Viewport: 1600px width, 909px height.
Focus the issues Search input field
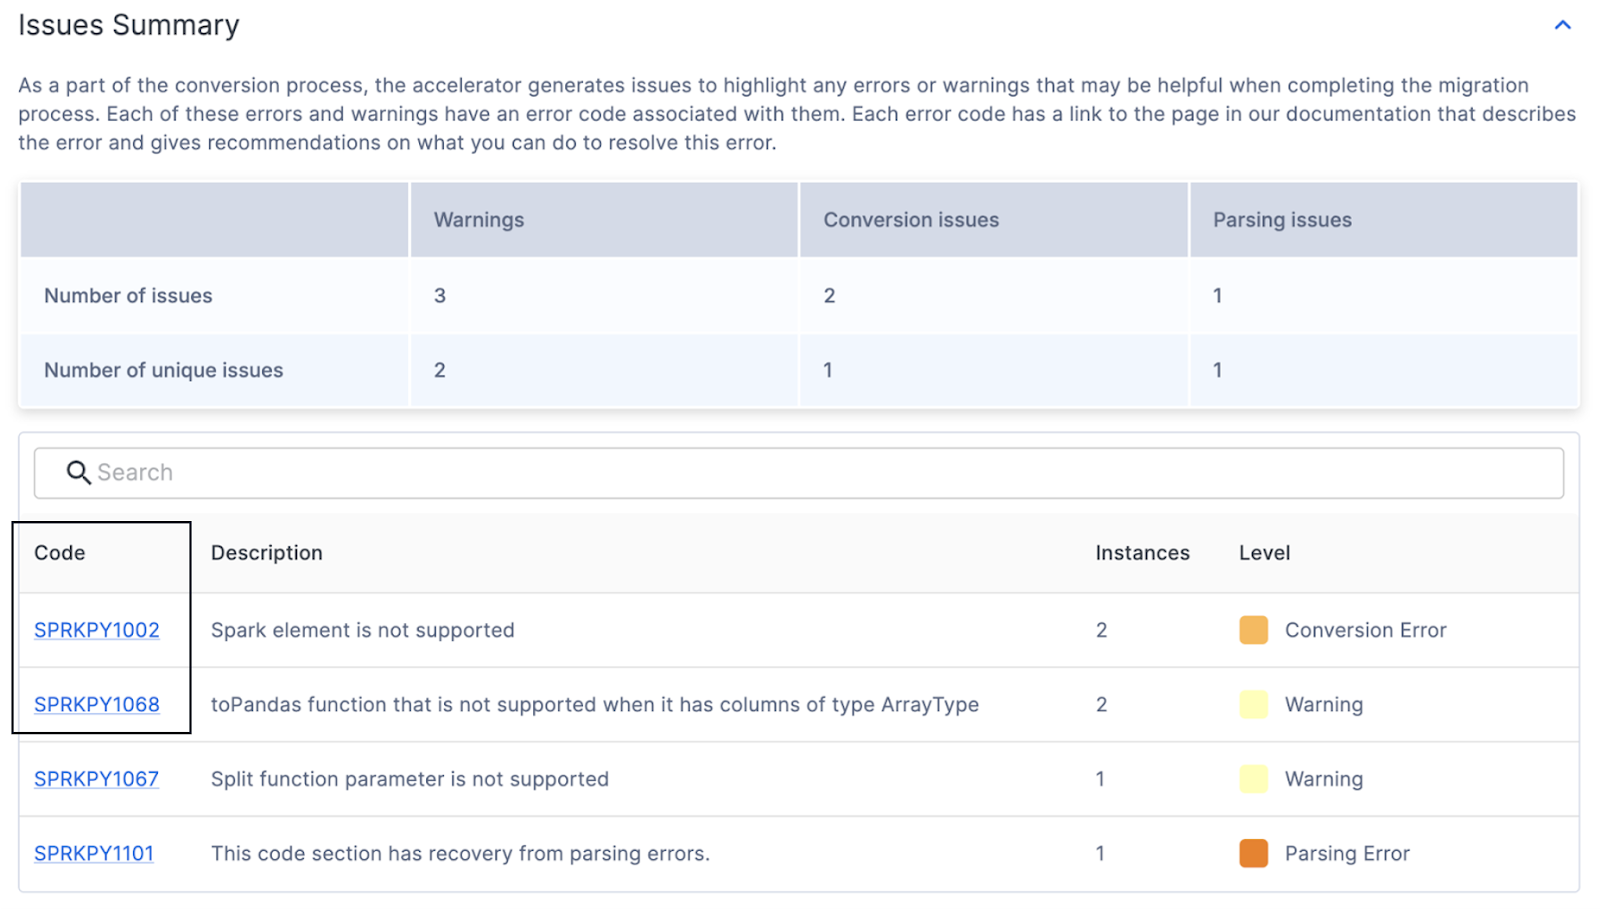(800, 472)
